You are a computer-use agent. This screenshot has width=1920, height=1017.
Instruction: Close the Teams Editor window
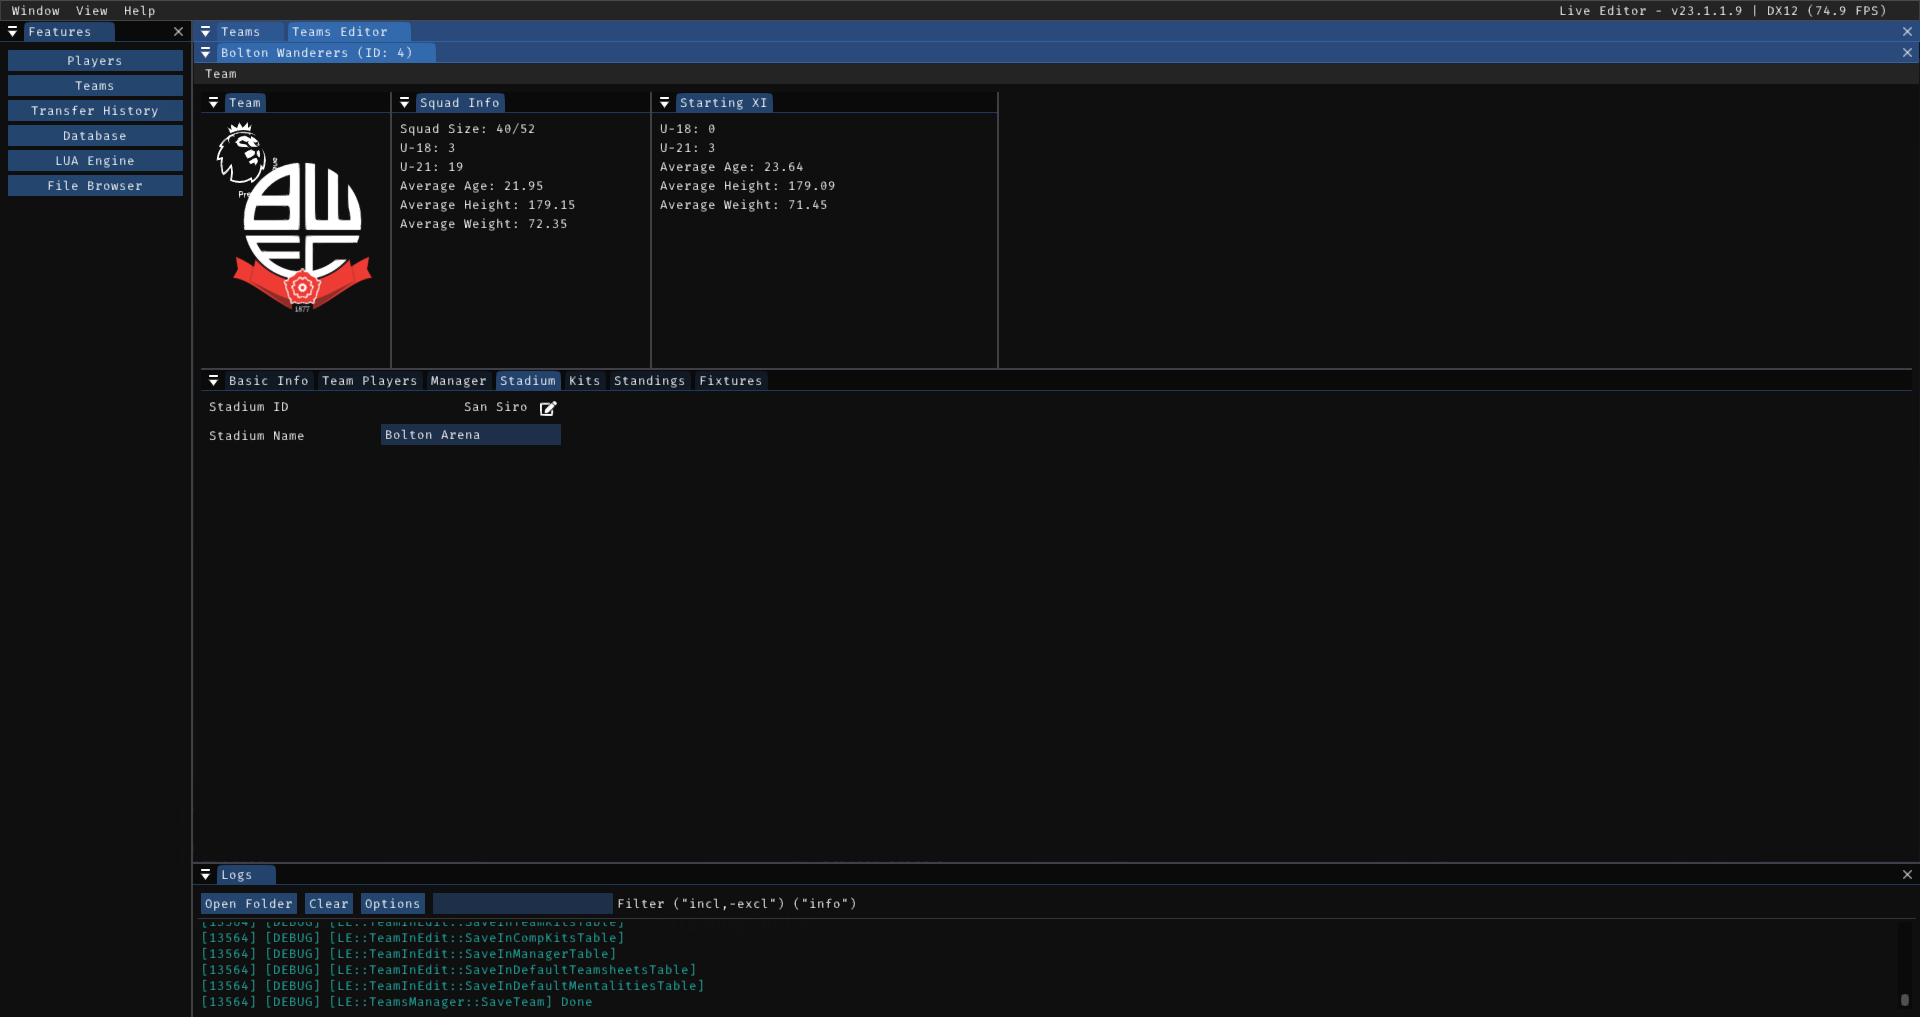(1907, 32)
